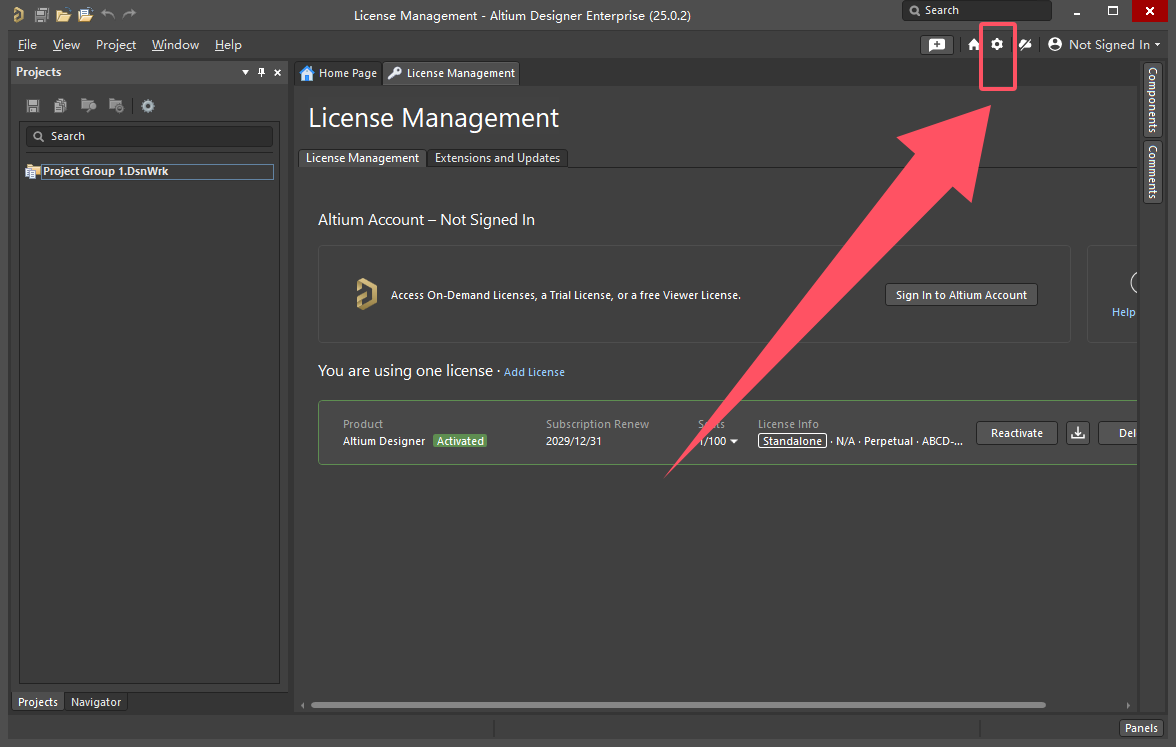Go to the Home page icon in top right
The width and height of the screenshot is (1176, 747).
(x=974, y=45)
